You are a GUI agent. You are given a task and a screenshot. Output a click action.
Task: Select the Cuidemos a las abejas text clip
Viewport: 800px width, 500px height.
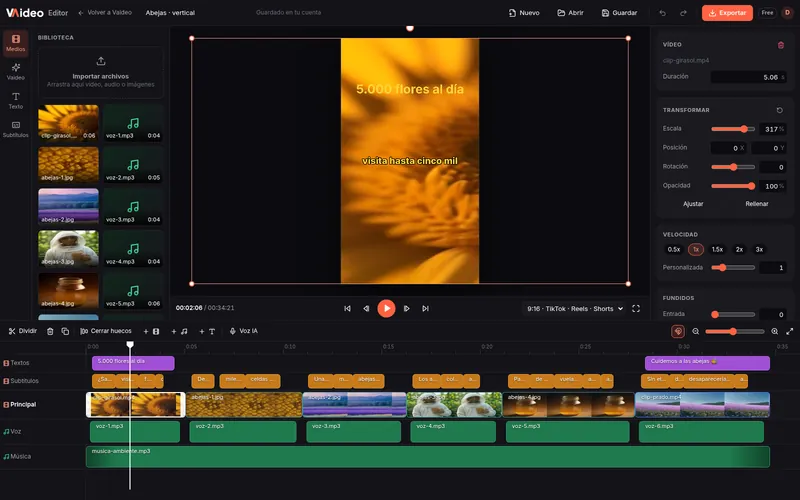pos(707,363)
